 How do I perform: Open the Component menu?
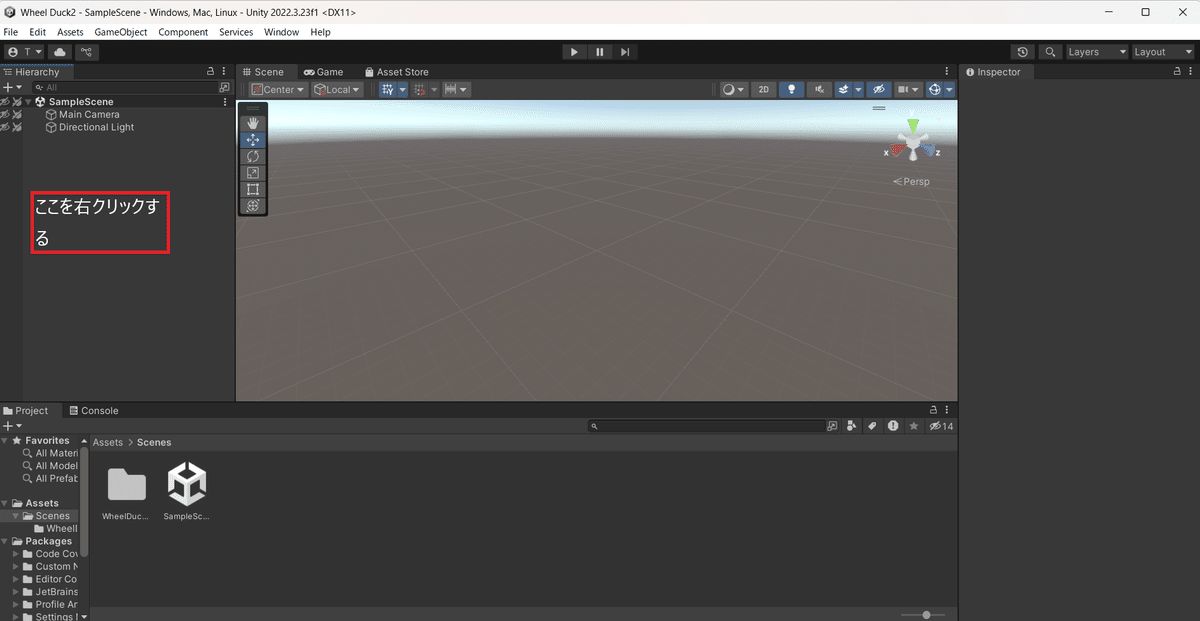click(183, 32)
